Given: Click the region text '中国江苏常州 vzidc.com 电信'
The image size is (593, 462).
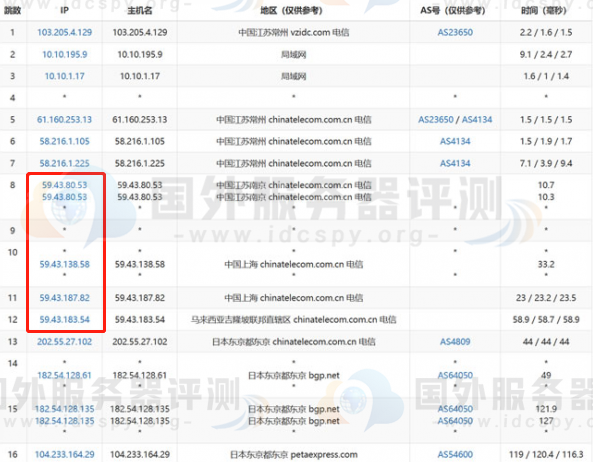Looking at the screenshot, I should (x=293, y=33).
